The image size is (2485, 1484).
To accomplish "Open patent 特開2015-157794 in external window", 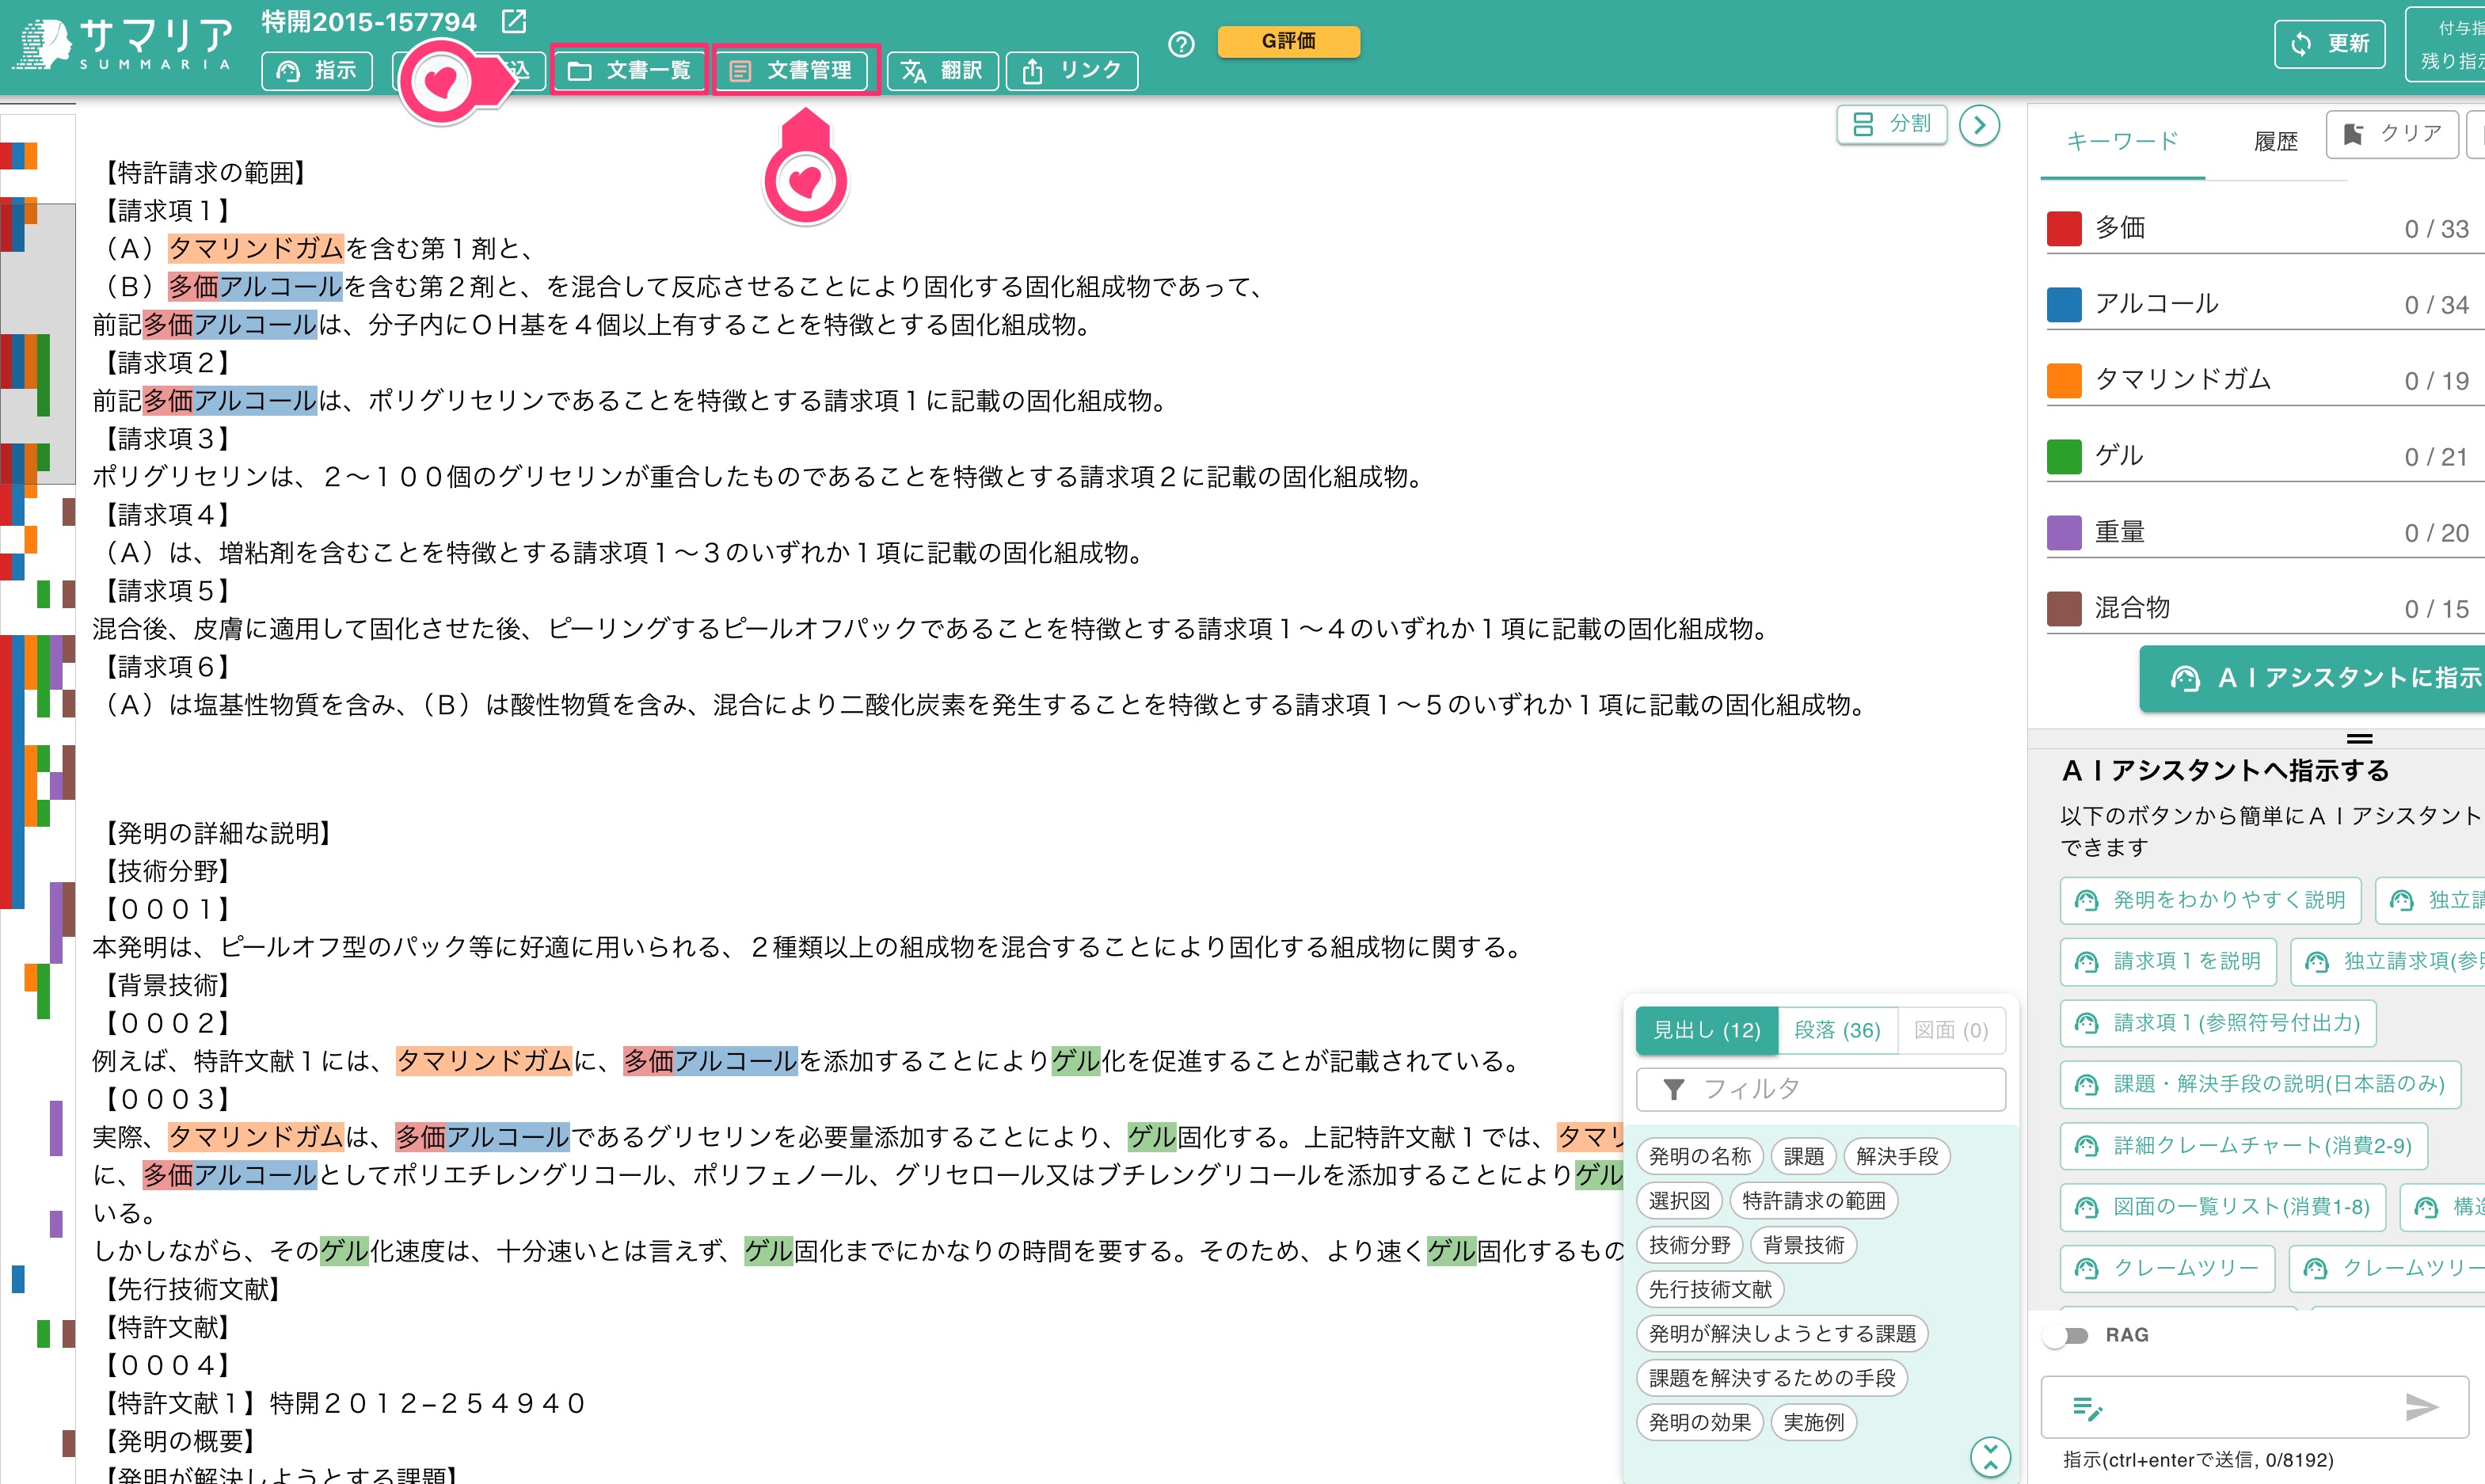I will pos(513,21).
